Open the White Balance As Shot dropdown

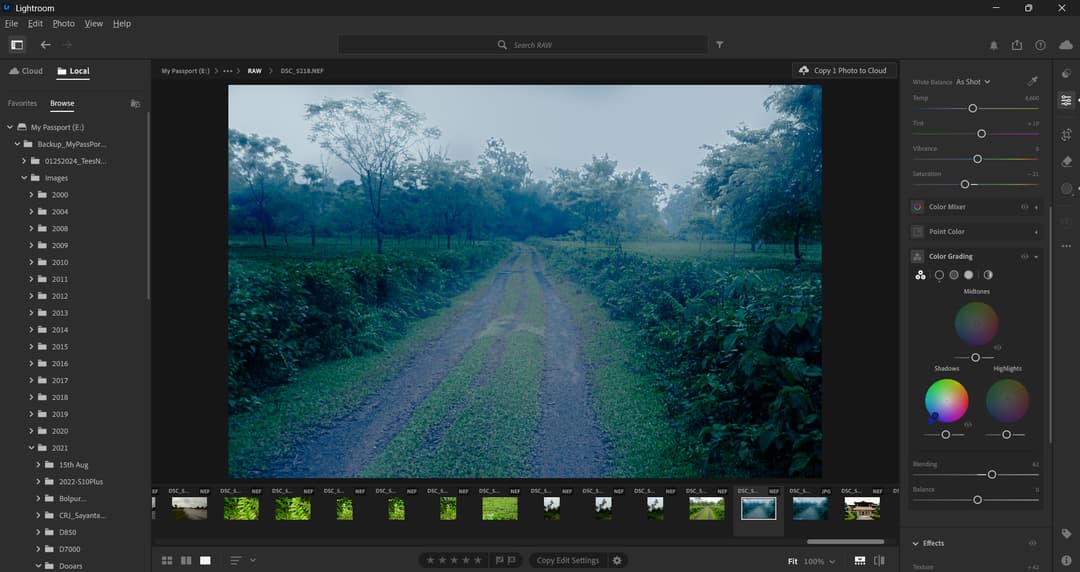973,81
